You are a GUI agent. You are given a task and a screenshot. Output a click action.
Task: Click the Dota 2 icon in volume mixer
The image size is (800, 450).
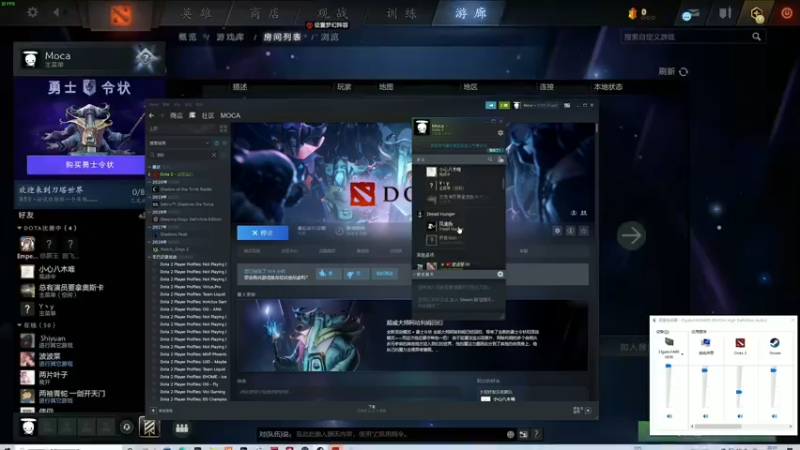[740, 343]
